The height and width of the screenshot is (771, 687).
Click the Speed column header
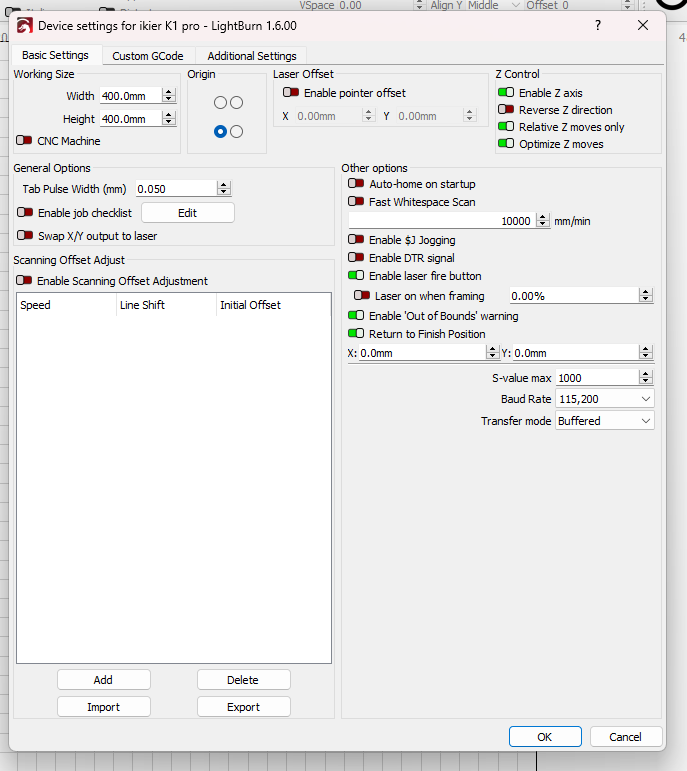pyautogui.click(x=67, y=305)
